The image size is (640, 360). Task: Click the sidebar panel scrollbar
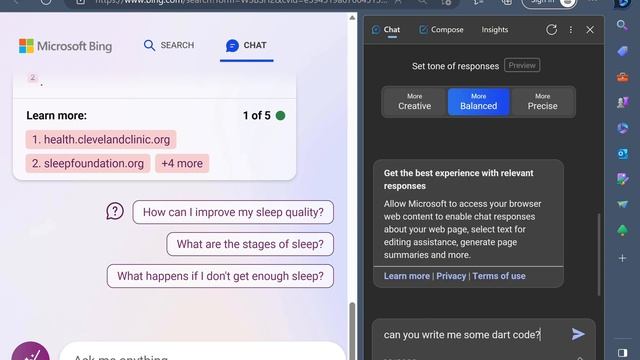point(599,254)
